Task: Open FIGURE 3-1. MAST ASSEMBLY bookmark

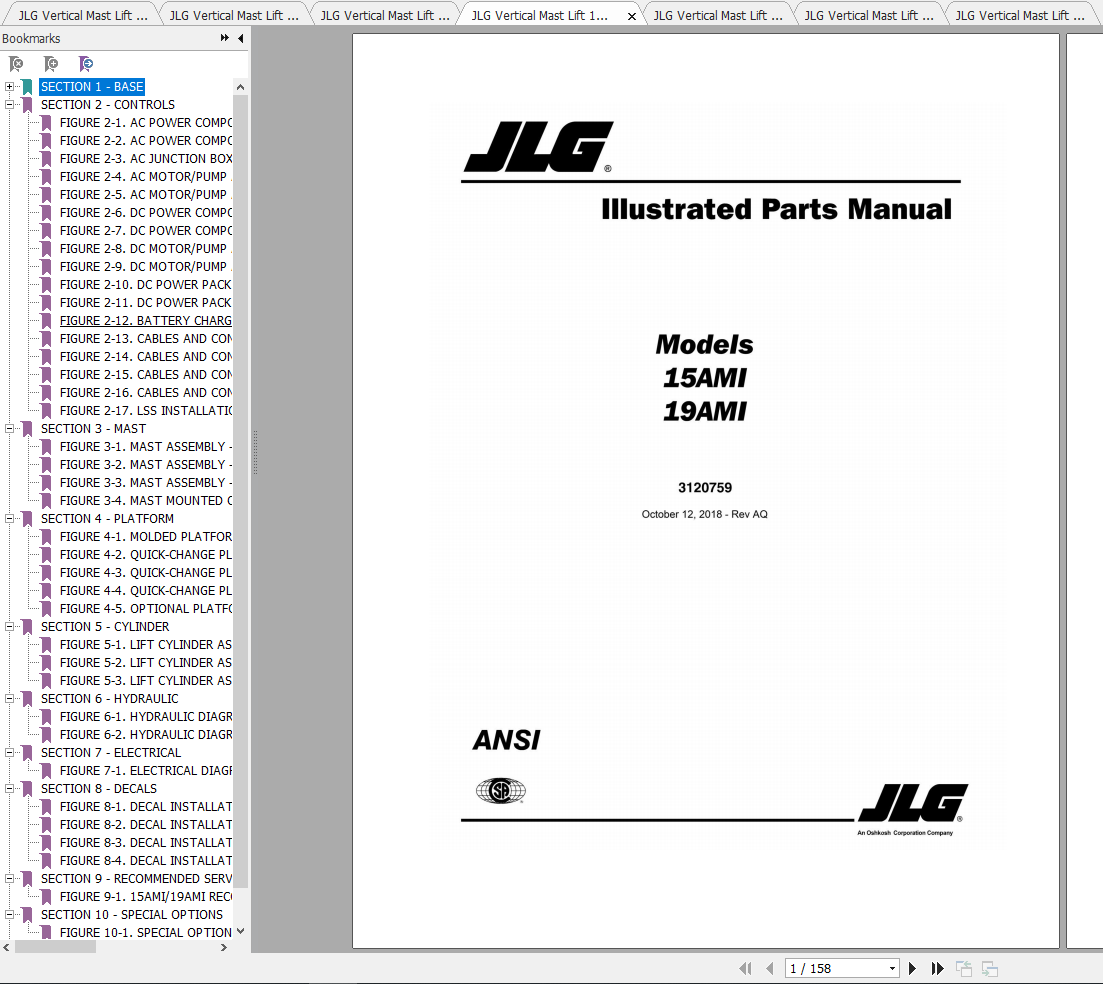Action: pyautogui.click(x=146, y=447)
